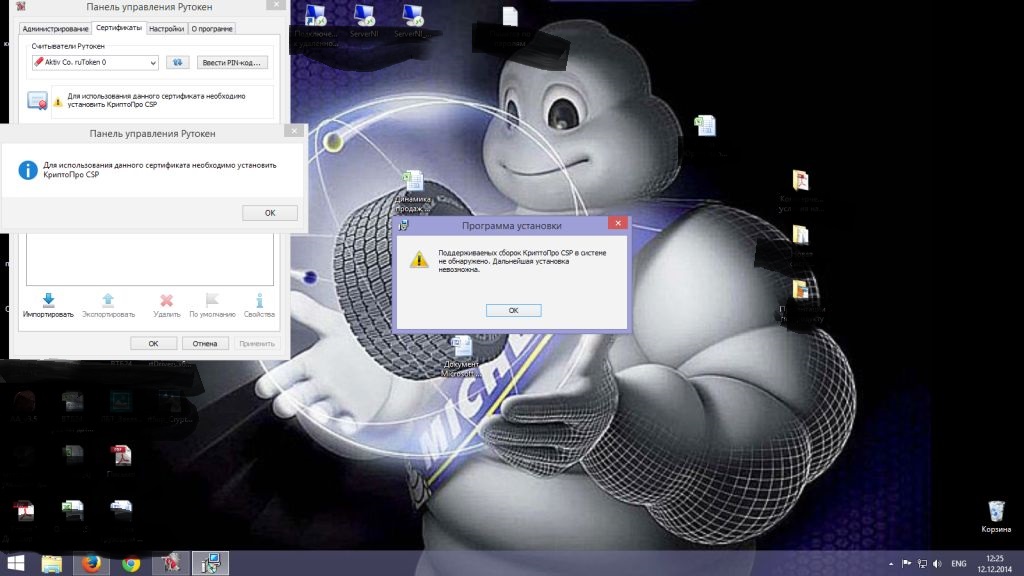
Task: Click the Ввести PIN-код button
Action: point(233,63)
